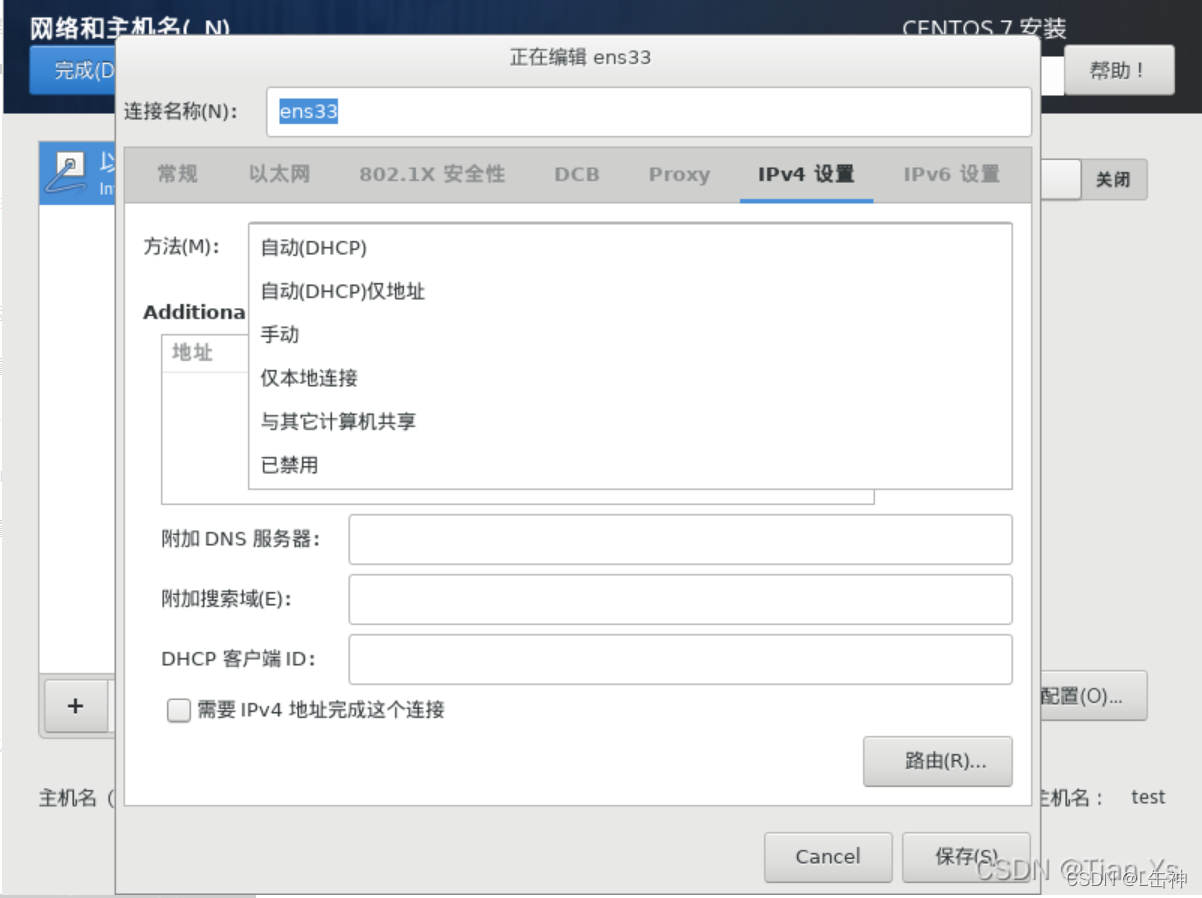Choose 仅本地连接 link-local option
This screenshot has width=1202, height=898.
[x=630, y=378]
